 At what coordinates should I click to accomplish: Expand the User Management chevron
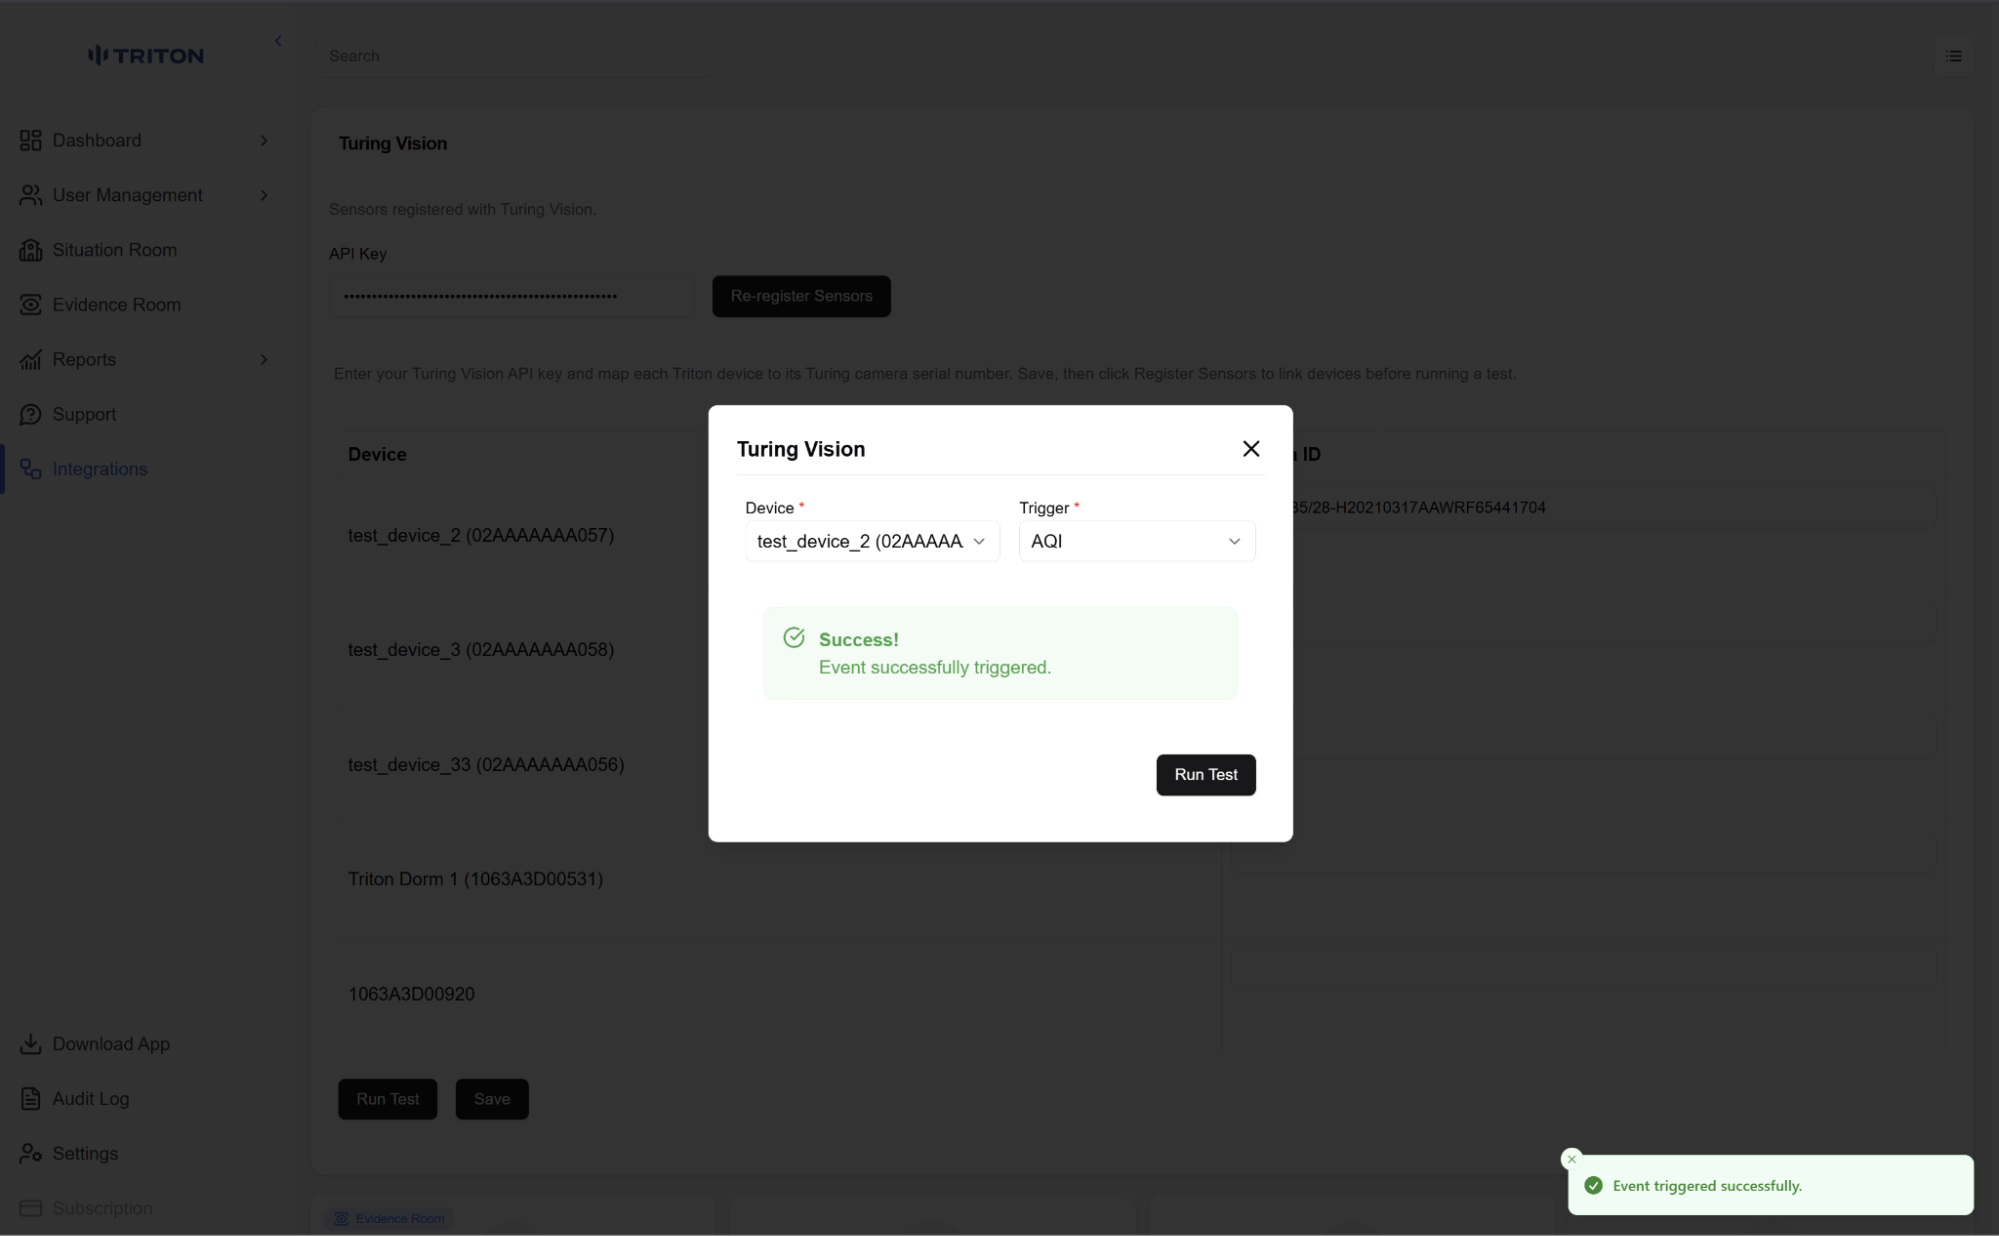(264, 195)
